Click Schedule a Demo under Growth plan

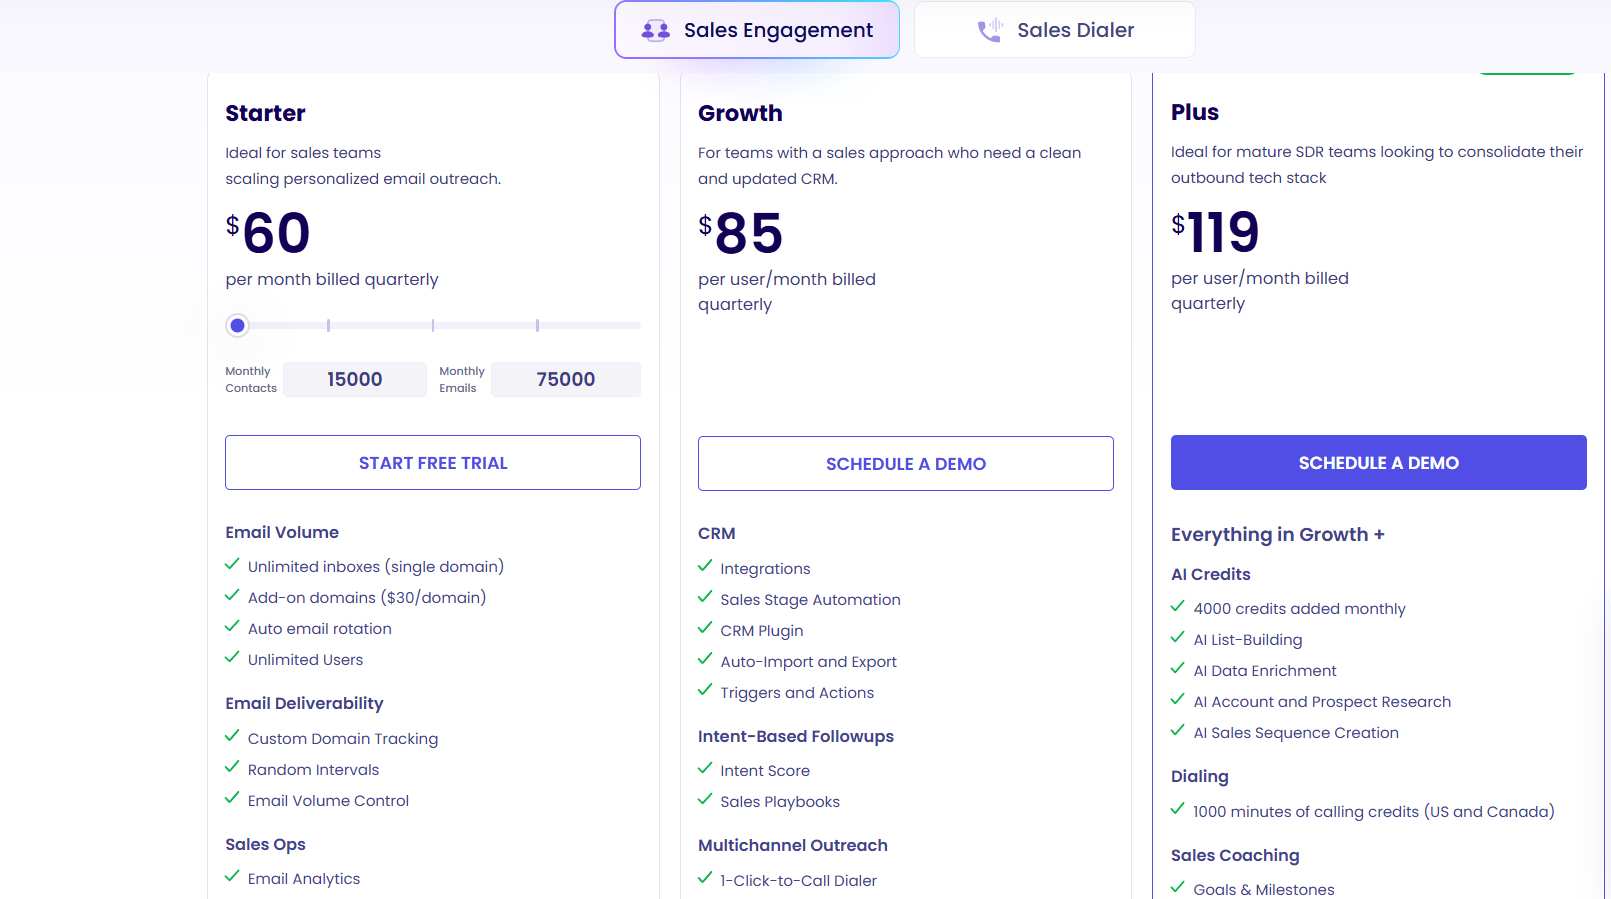click(x=906, y=463)
